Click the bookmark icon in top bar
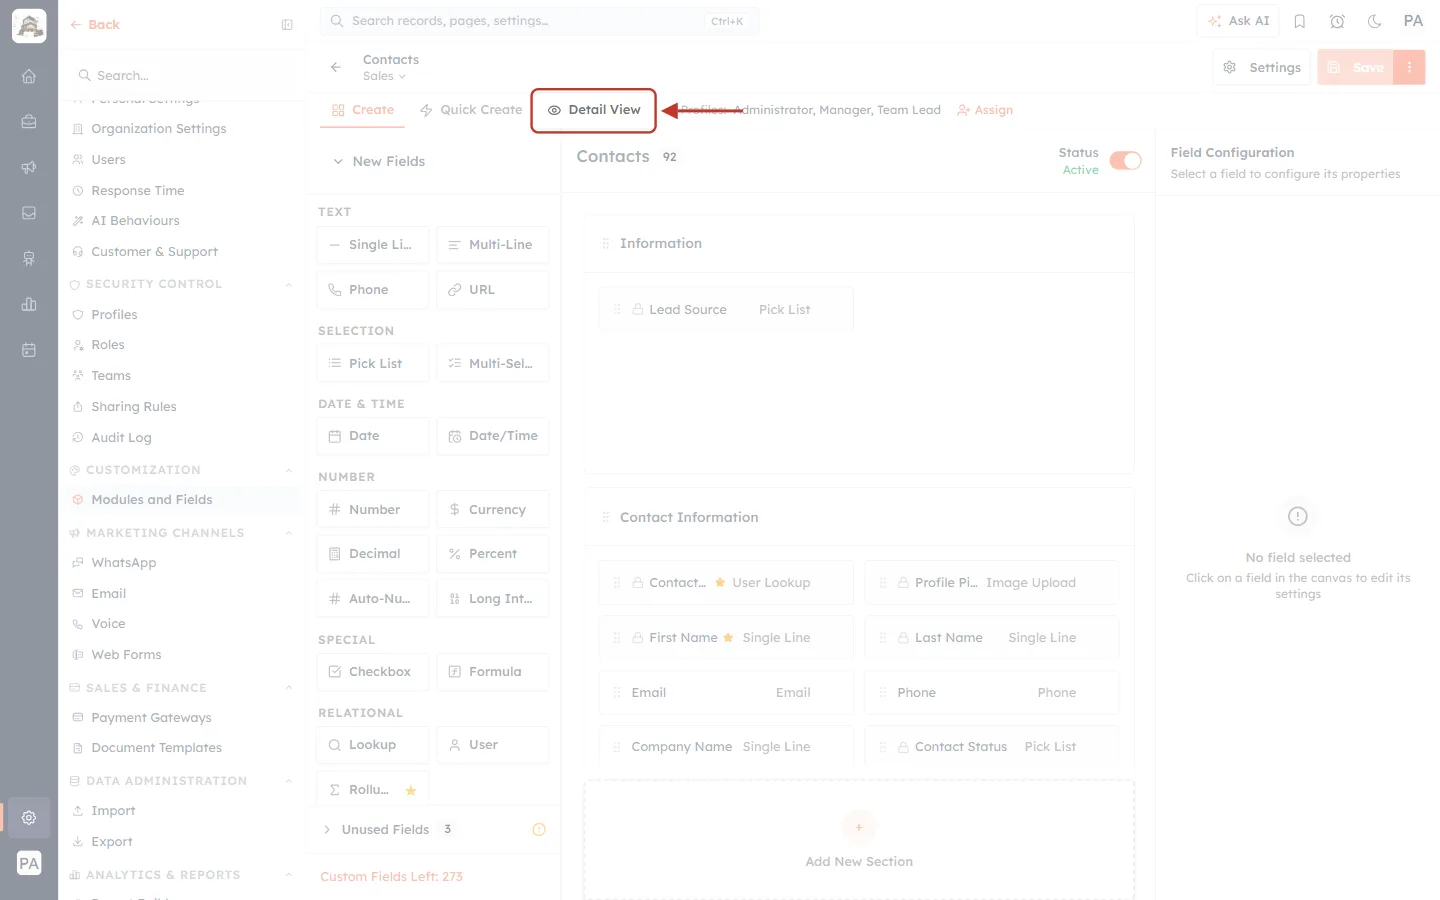Image resolution: width=1440 pixels, height=900 pixels. (x=1300, y=21)
